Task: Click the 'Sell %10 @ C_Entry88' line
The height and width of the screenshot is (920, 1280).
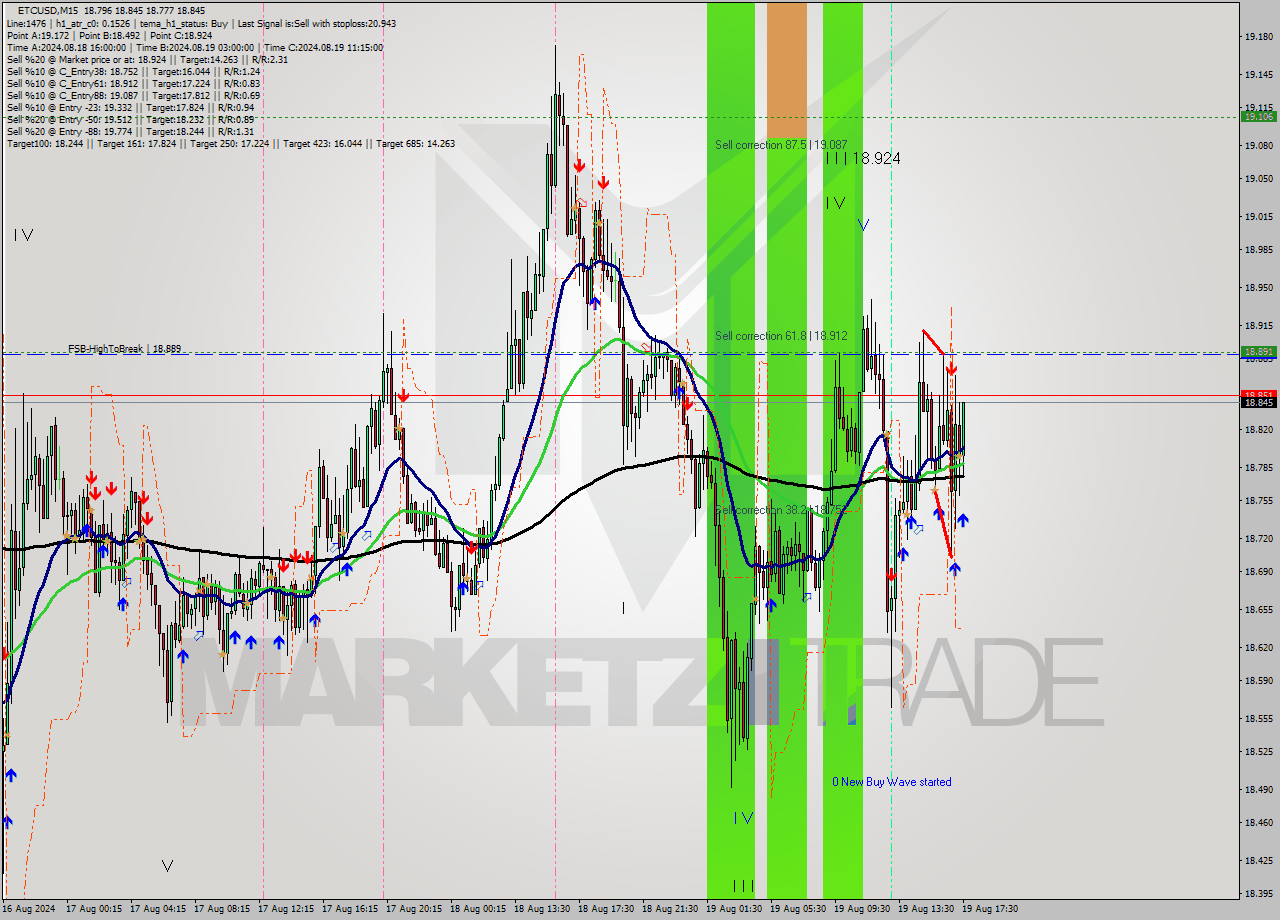Action: pyautogui.click(x=133, y=95)
